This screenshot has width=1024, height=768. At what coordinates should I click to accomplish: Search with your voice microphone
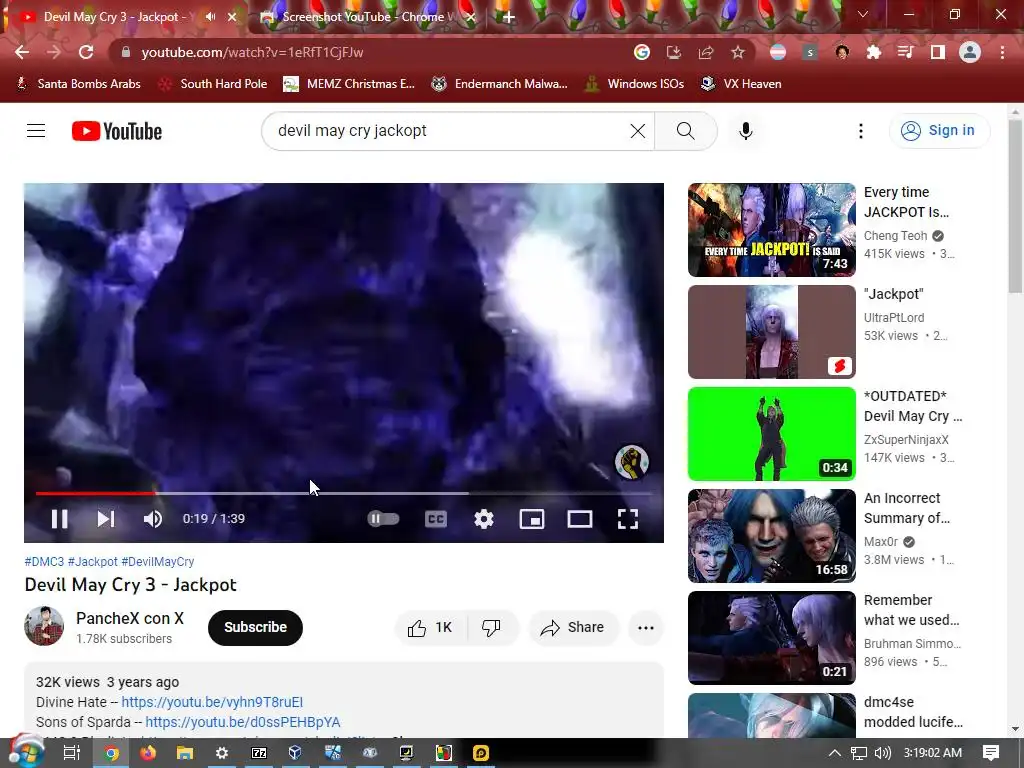(x=746, y=131)
